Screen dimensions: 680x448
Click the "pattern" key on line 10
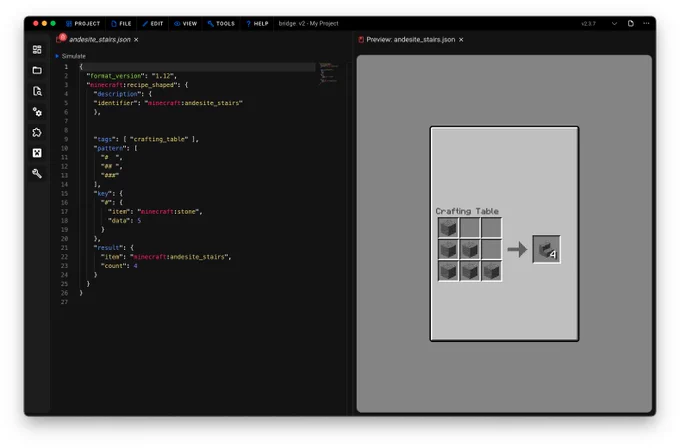(111, 148)
